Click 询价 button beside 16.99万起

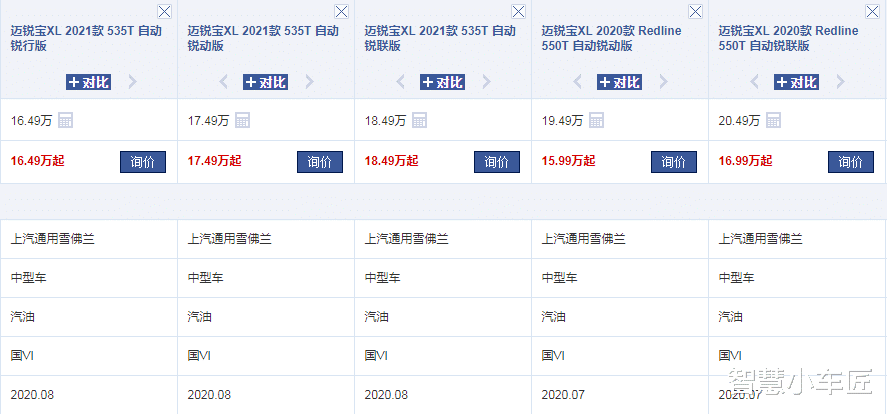coord(851,162)
